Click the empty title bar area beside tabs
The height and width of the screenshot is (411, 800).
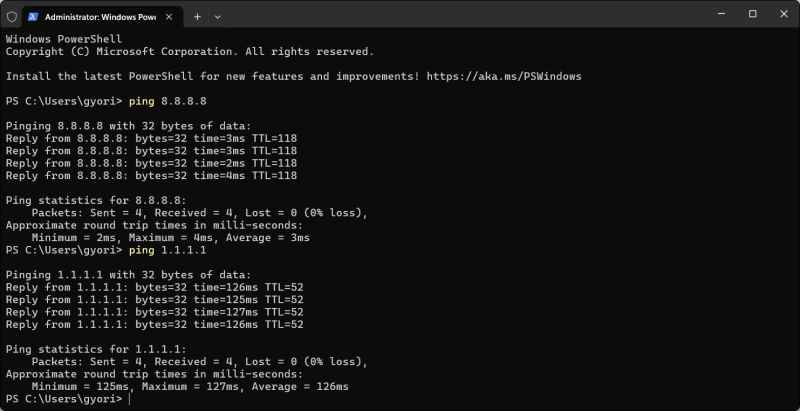coord(459,14)
